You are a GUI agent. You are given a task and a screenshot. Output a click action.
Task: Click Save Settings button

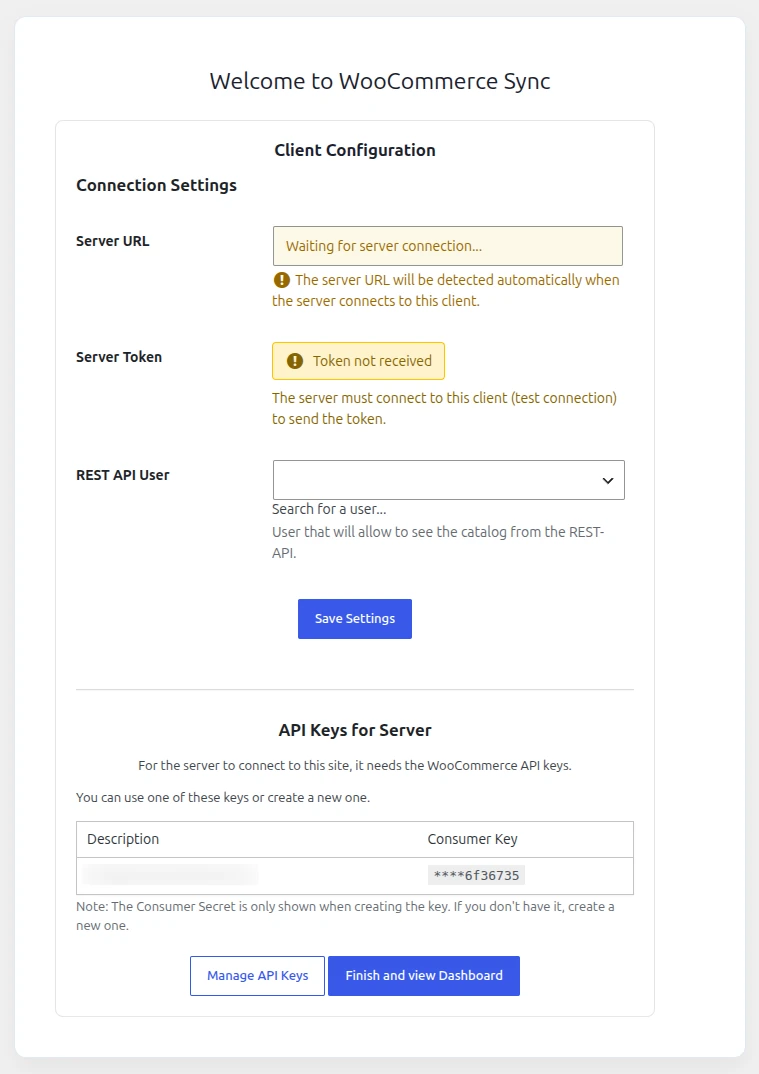355,619
